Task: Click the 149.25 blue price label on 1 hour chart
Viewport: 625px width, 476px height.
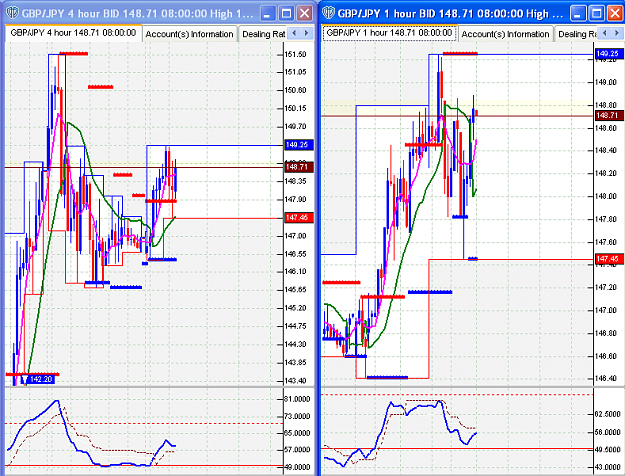Action: 609,53
